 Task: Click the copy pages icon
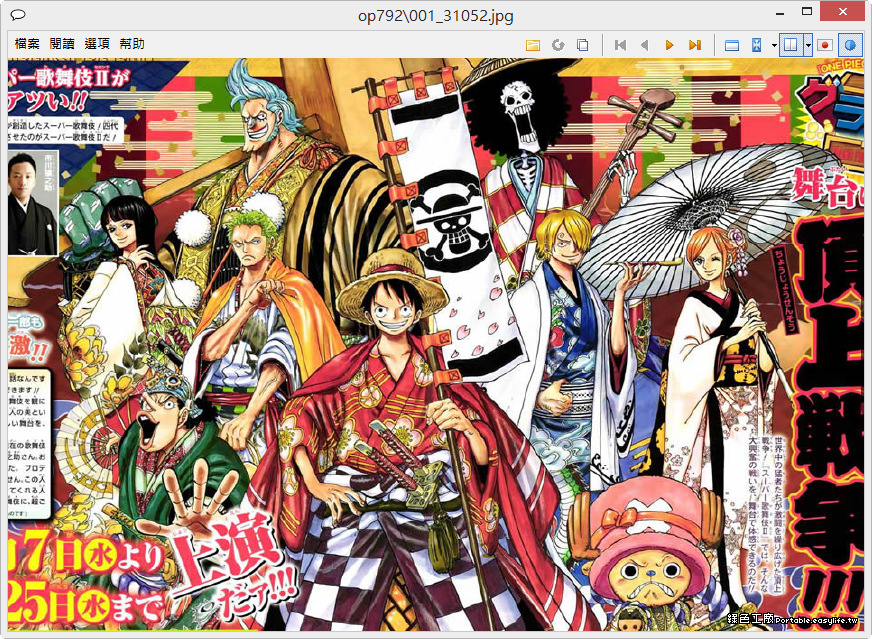(x=582, y=45)
